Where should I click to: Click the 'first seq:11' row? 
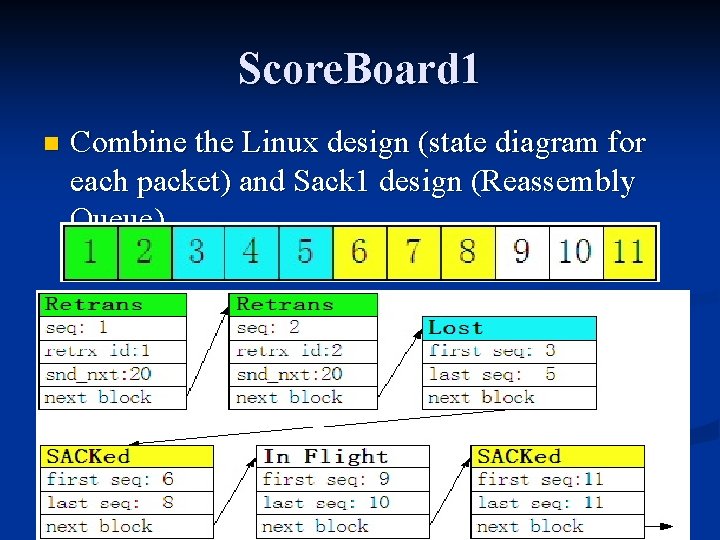click(558, 480)
